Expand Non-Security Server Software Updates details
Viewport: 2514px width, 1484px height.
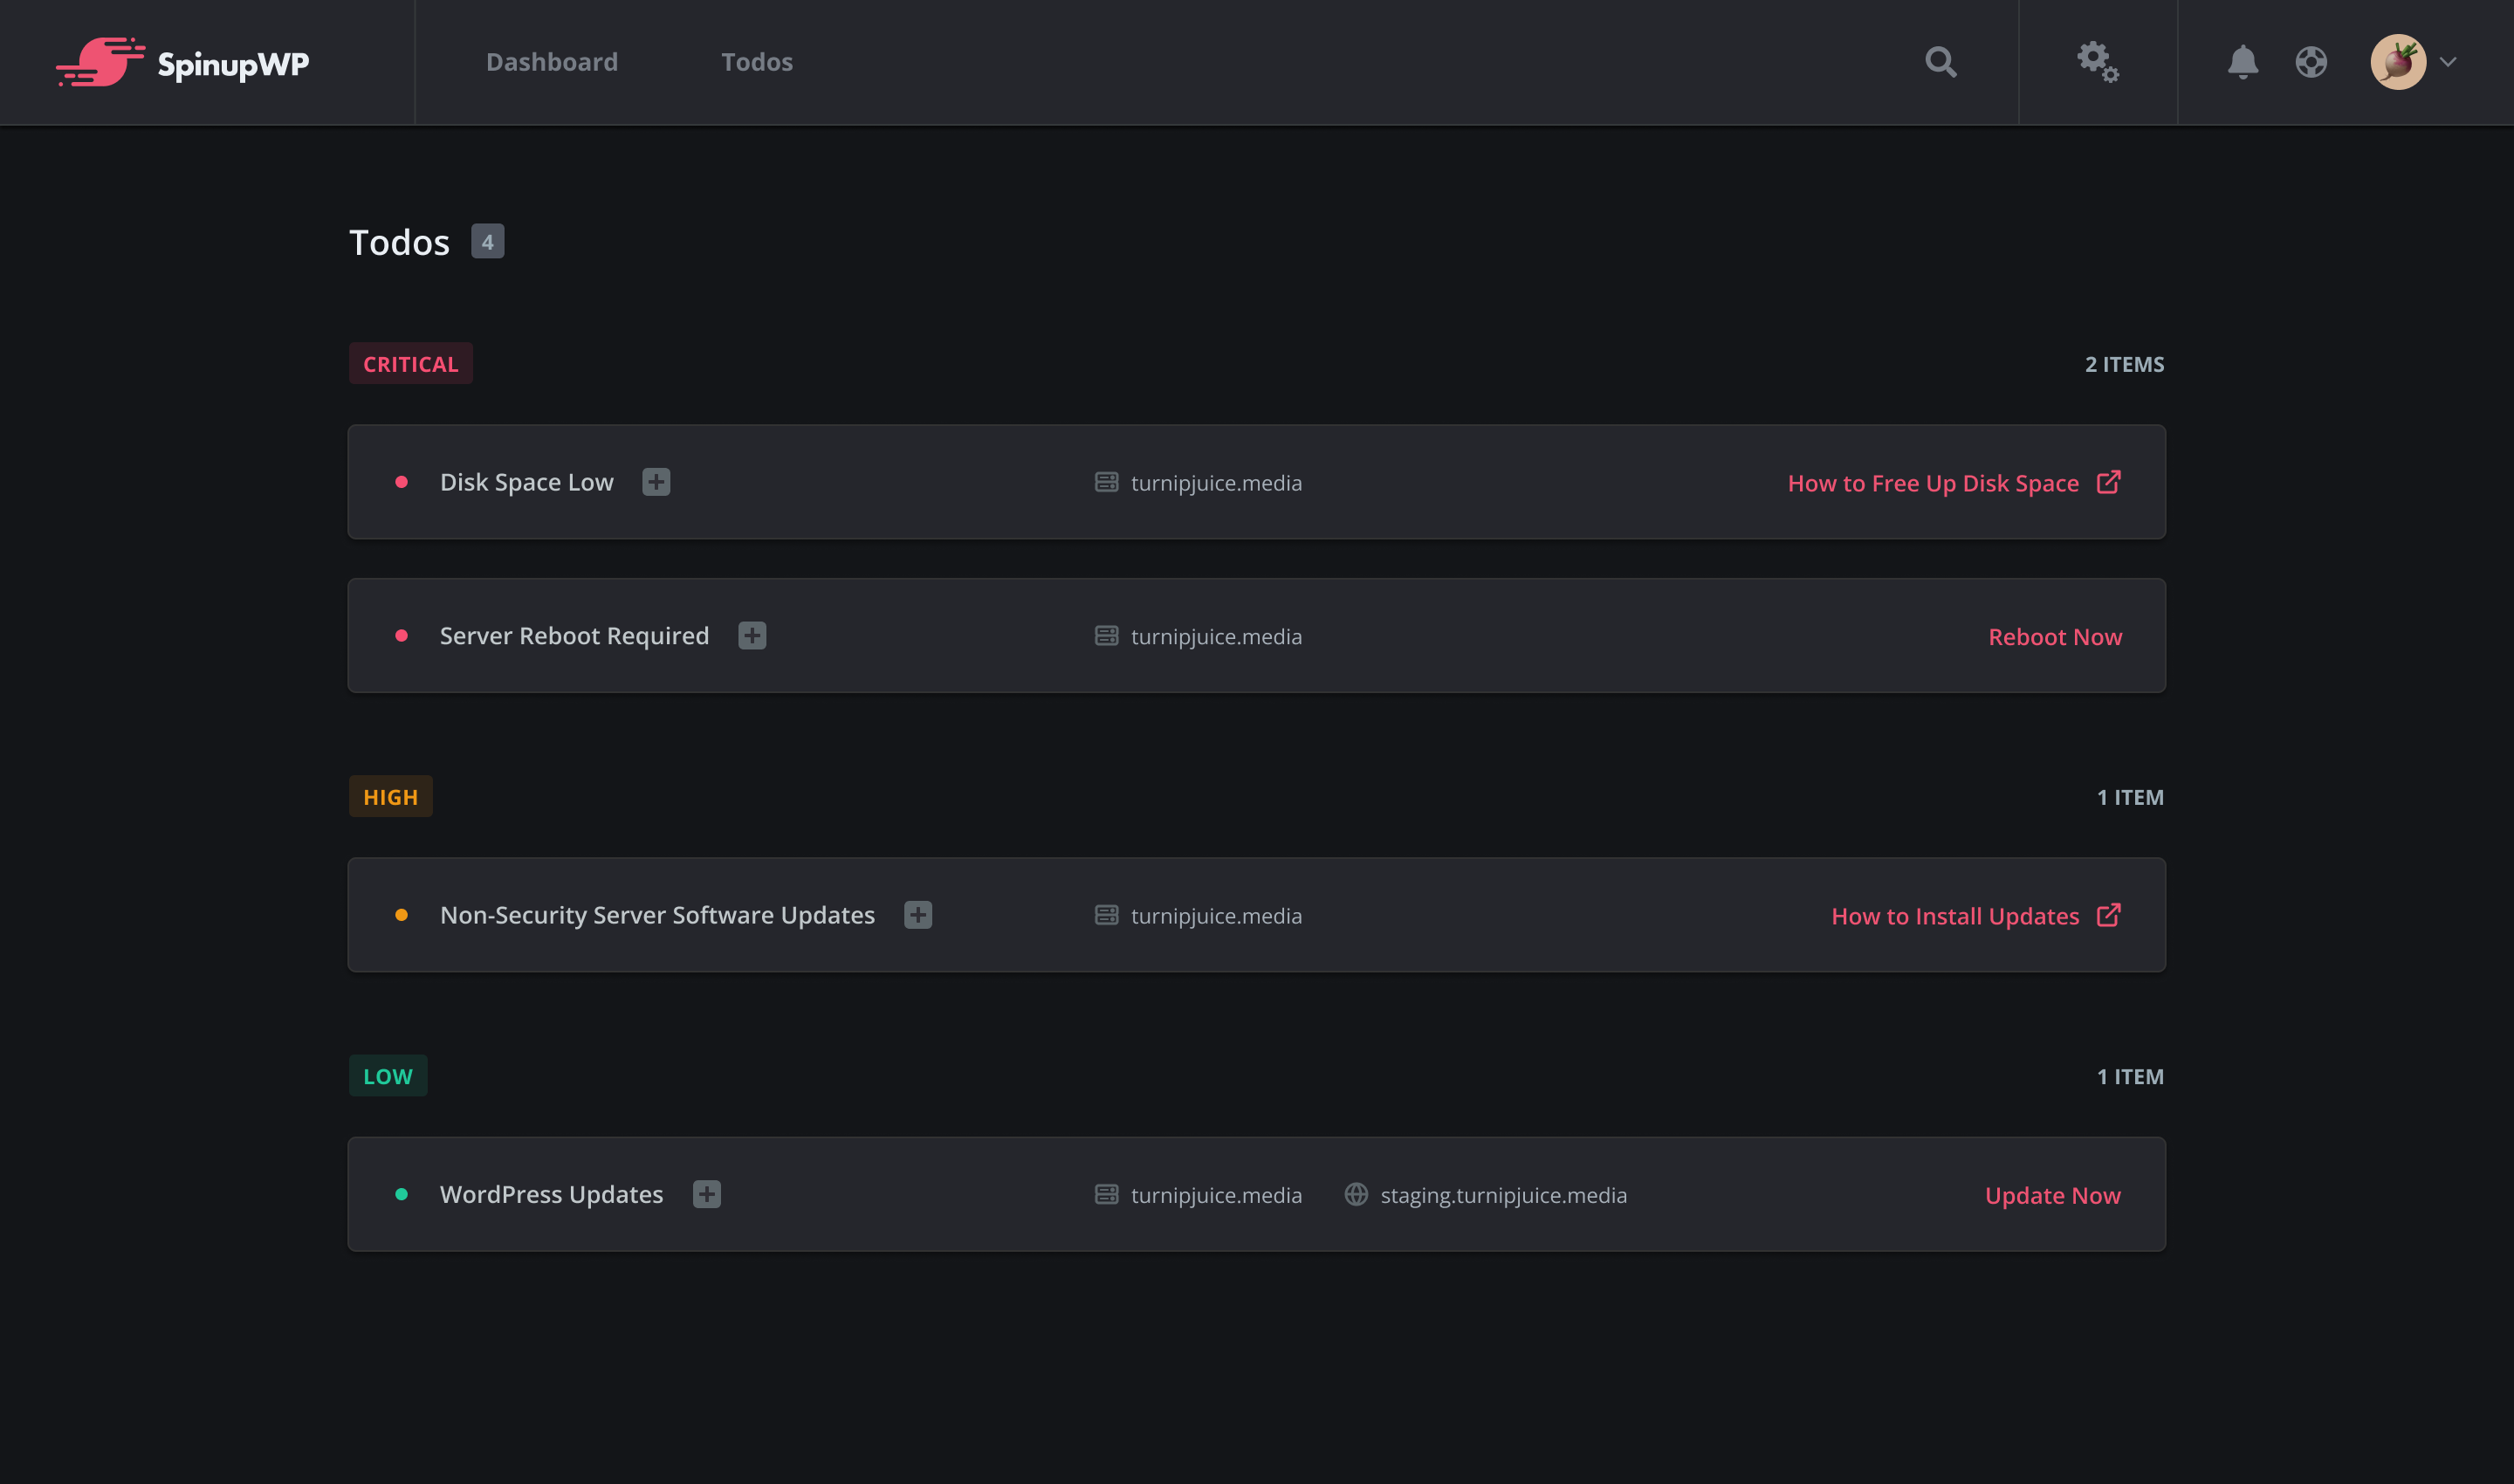pyautogui.click(x=918, y=915)
